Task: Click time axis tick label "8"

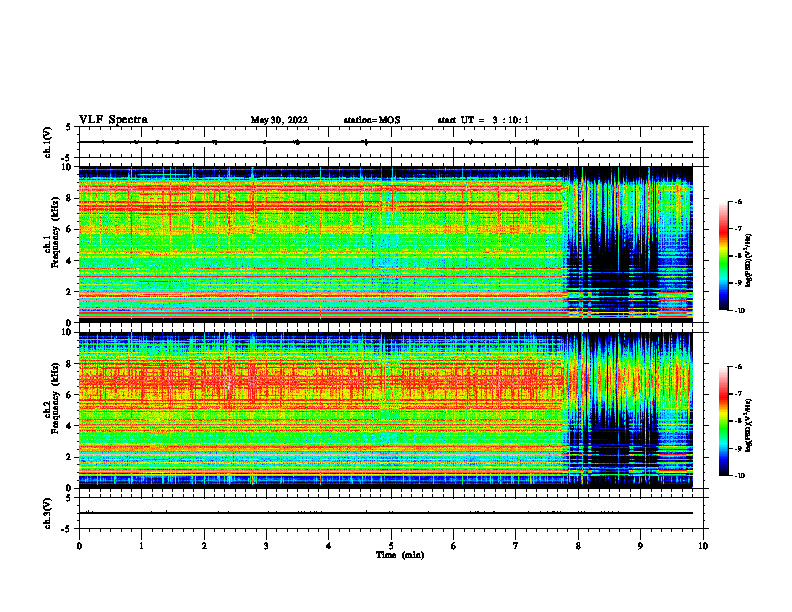Action: coord(578,546)
